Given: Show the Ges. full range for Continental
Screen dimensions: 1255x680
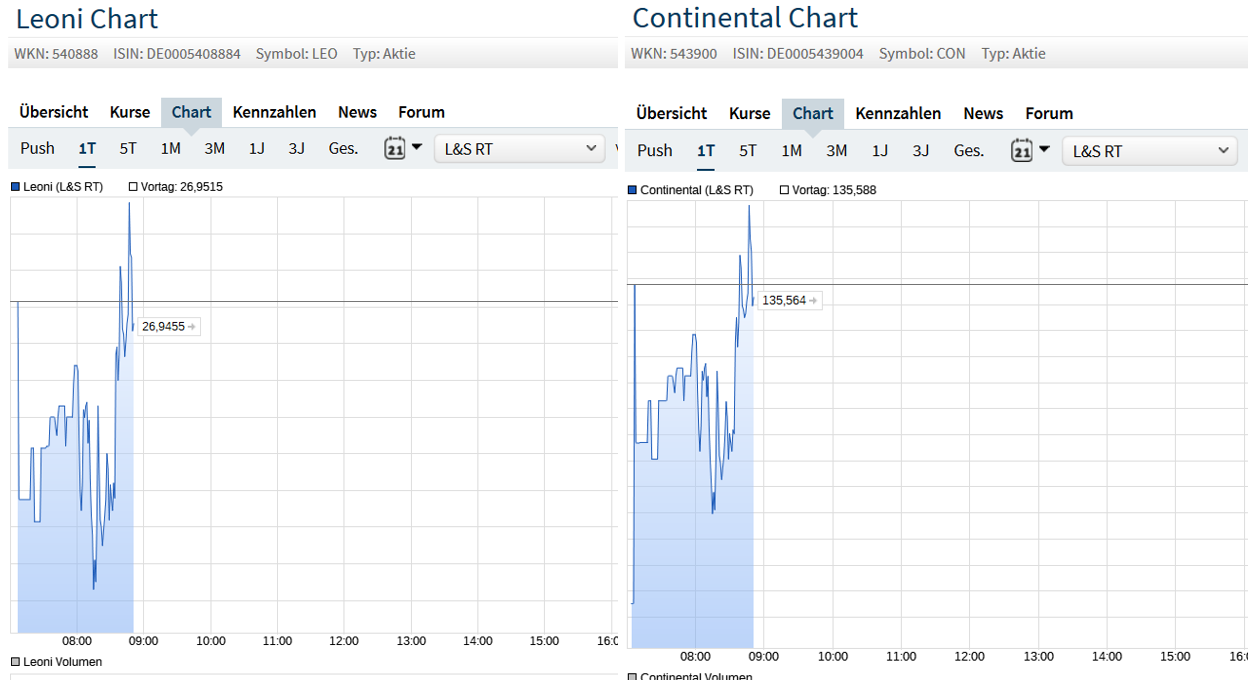Looking at the screenshot, I should [968, 151].
